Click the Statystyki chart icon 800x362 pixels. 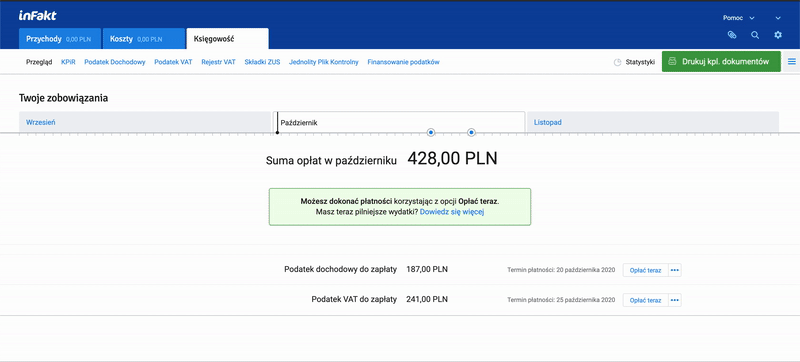point(617,62)
